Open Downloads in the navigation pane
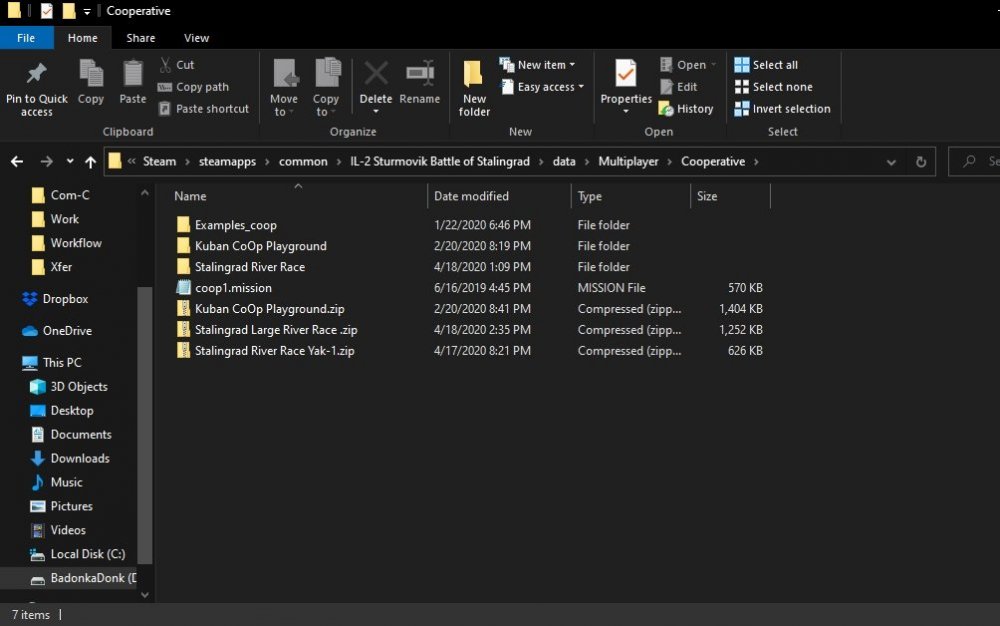Viewport: 1000px width, 626px height. 80,458
